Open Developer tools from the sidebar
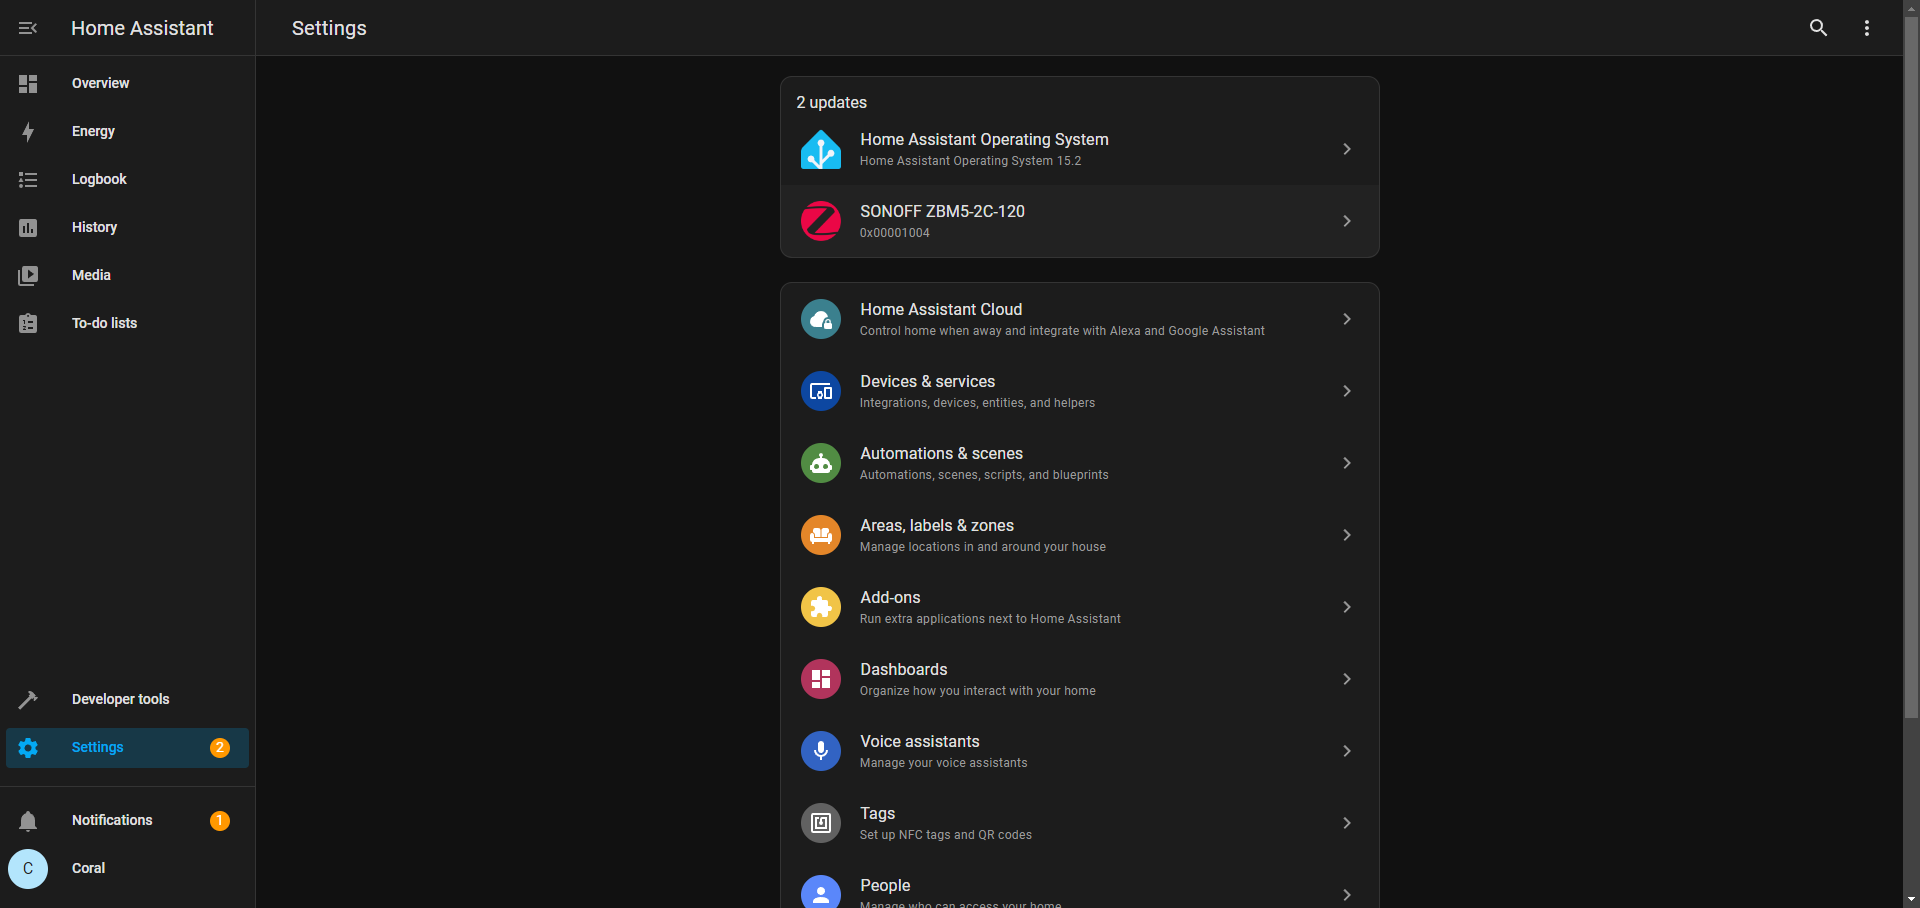Viewport: 1920px width, 908px height. pos(120,699)
